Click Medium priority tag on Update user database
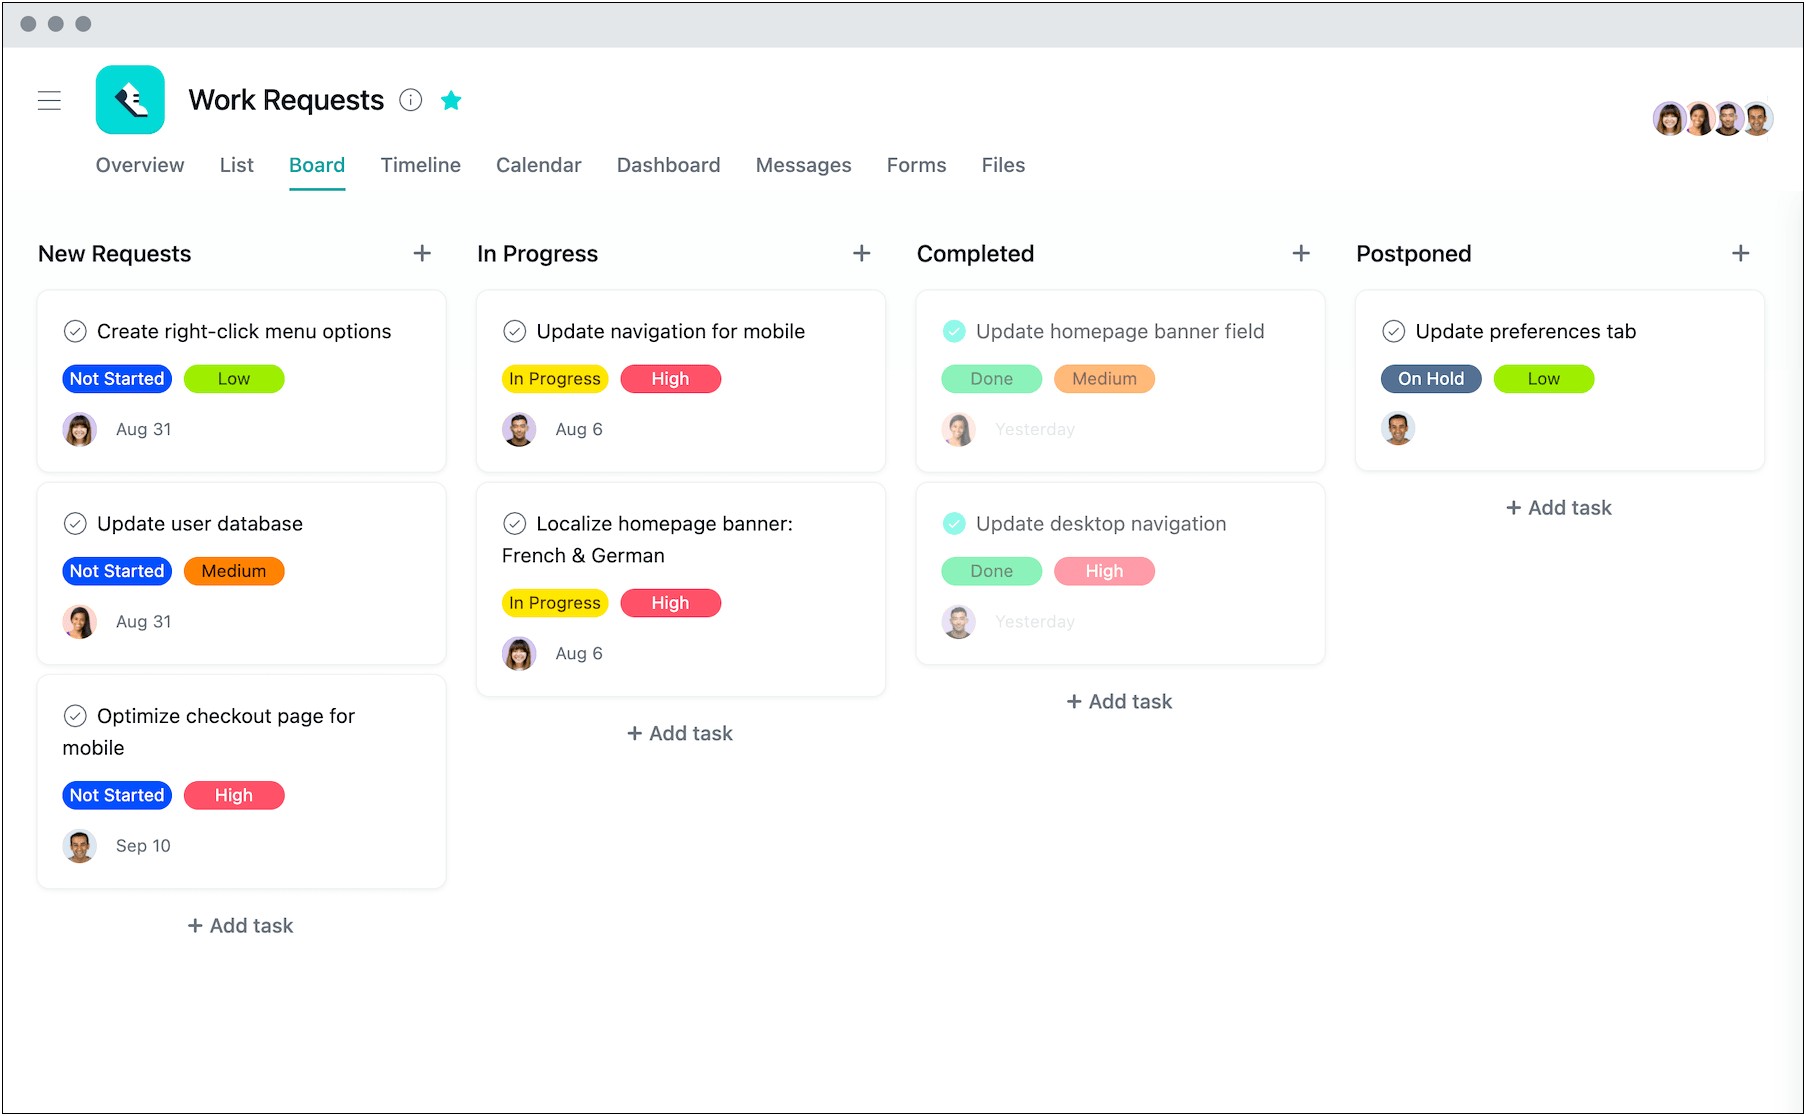 tap(234, 571)
